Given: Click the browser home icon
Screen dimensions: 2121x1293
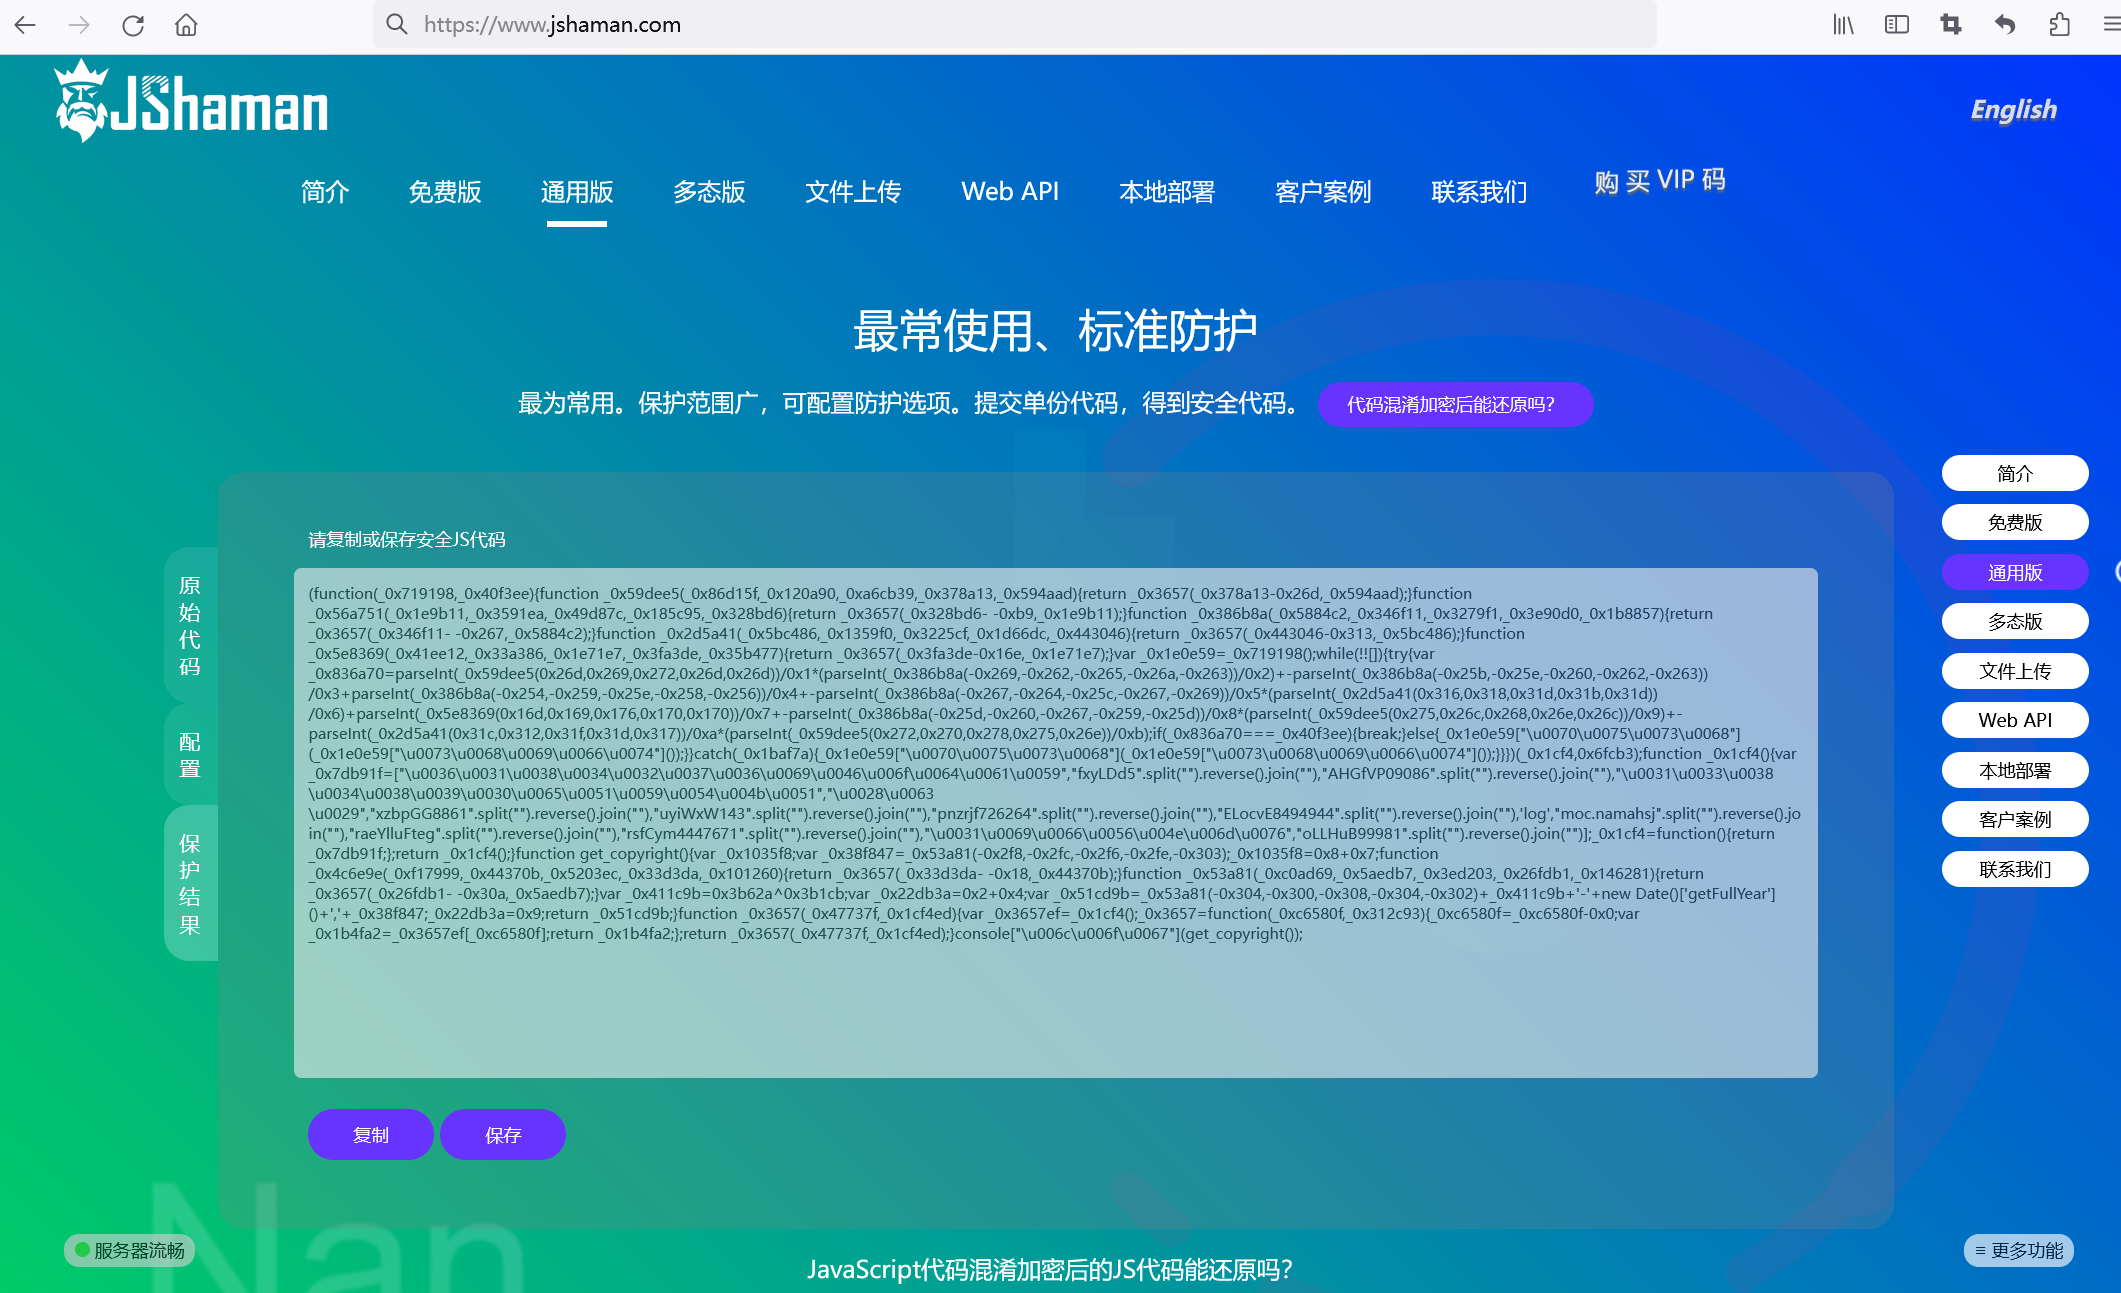Looking at the screenshot, I should tap(187, 25).
